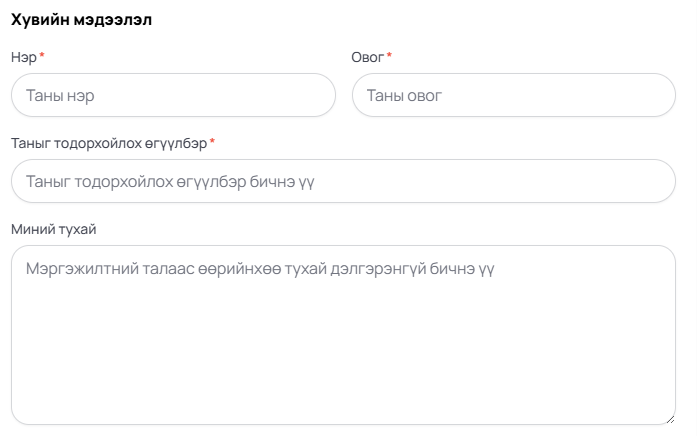The width and height of the screenshot is (697, 436).
Task: Activate the Миний тухай text area
Action: [x=344, y=335]
